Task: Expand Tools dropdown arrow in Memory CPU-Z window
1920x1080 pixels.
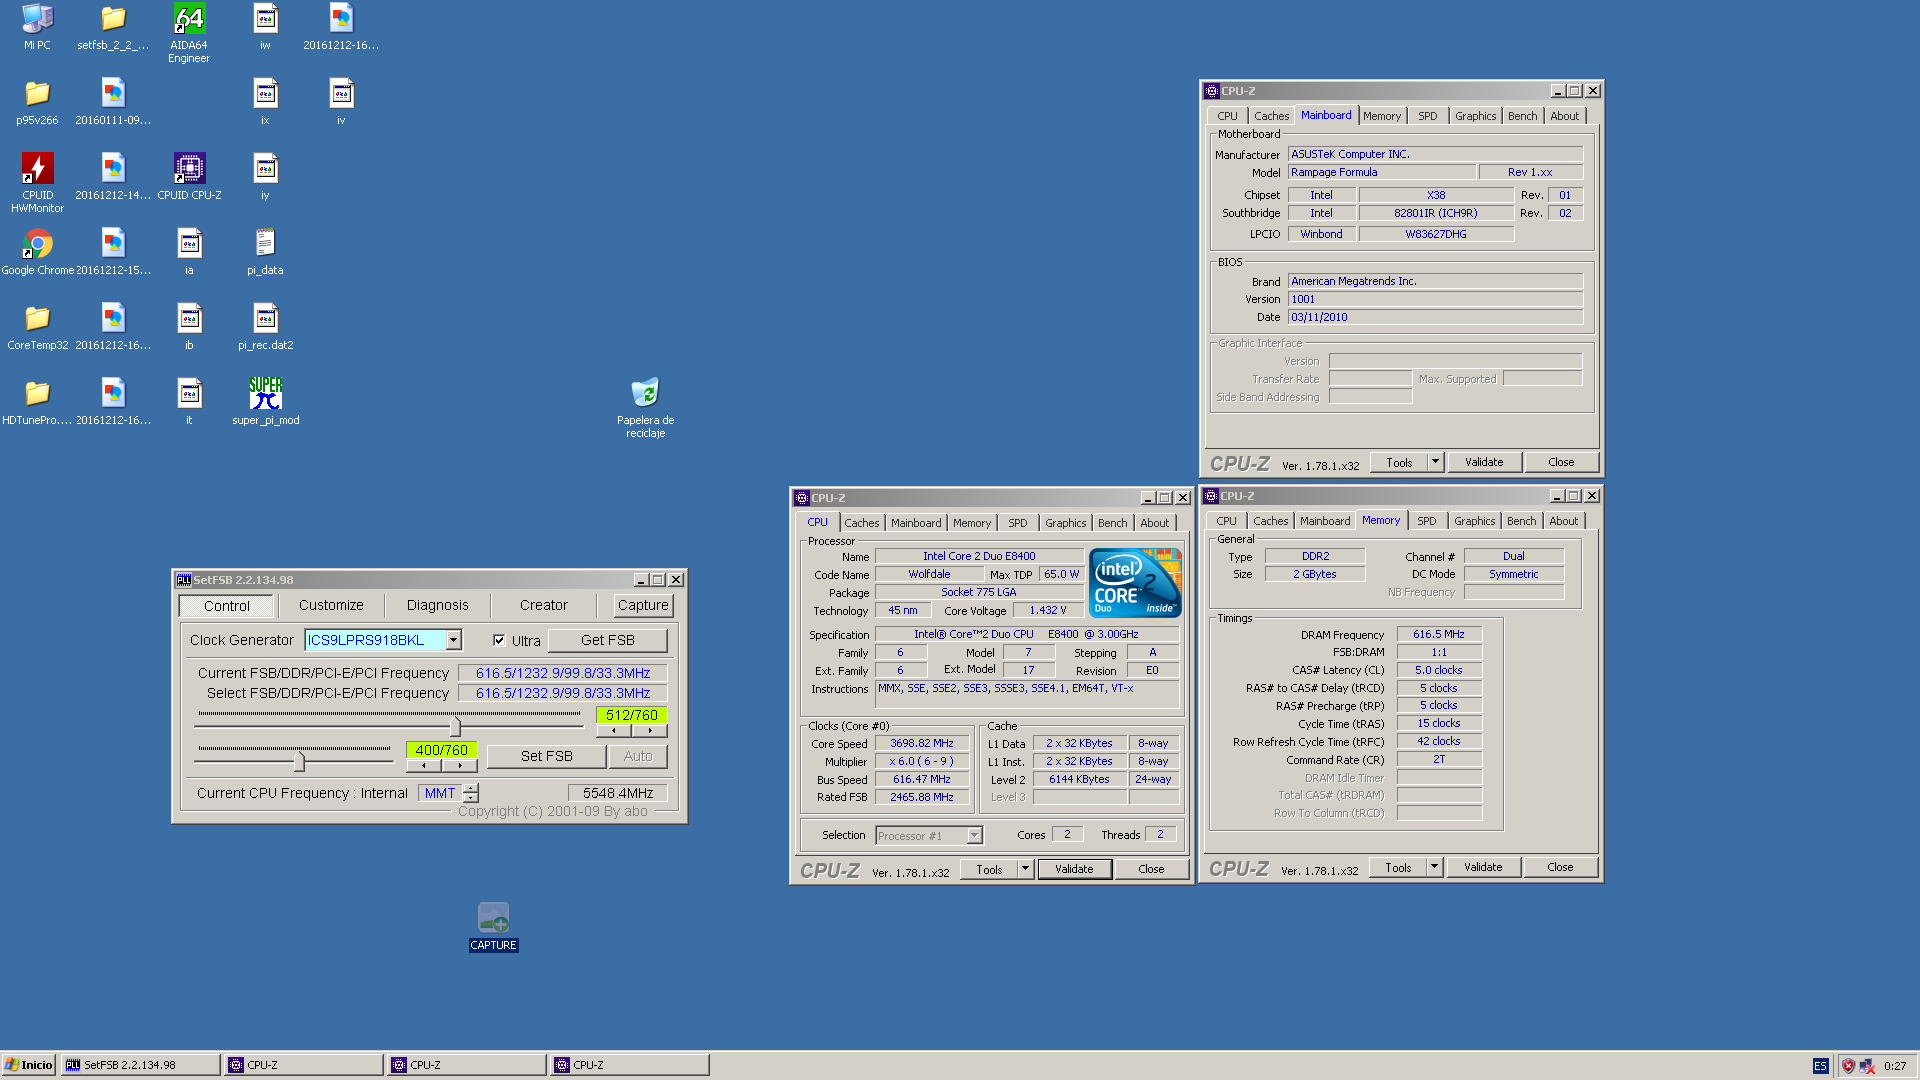Action: (1434, 867)
